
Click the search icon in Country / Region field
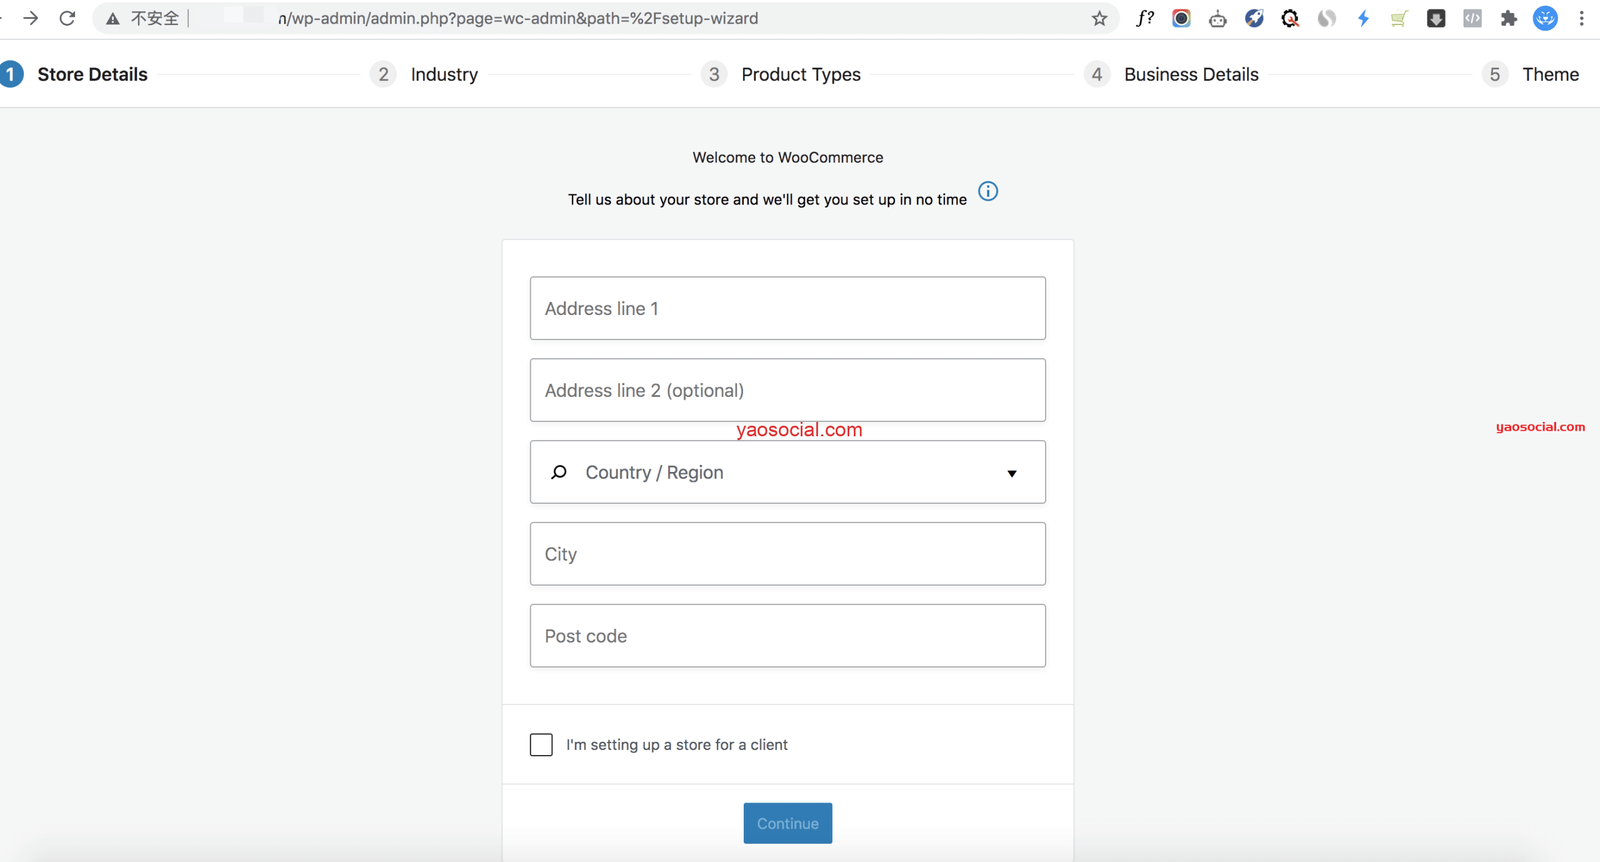pos(559,472)
